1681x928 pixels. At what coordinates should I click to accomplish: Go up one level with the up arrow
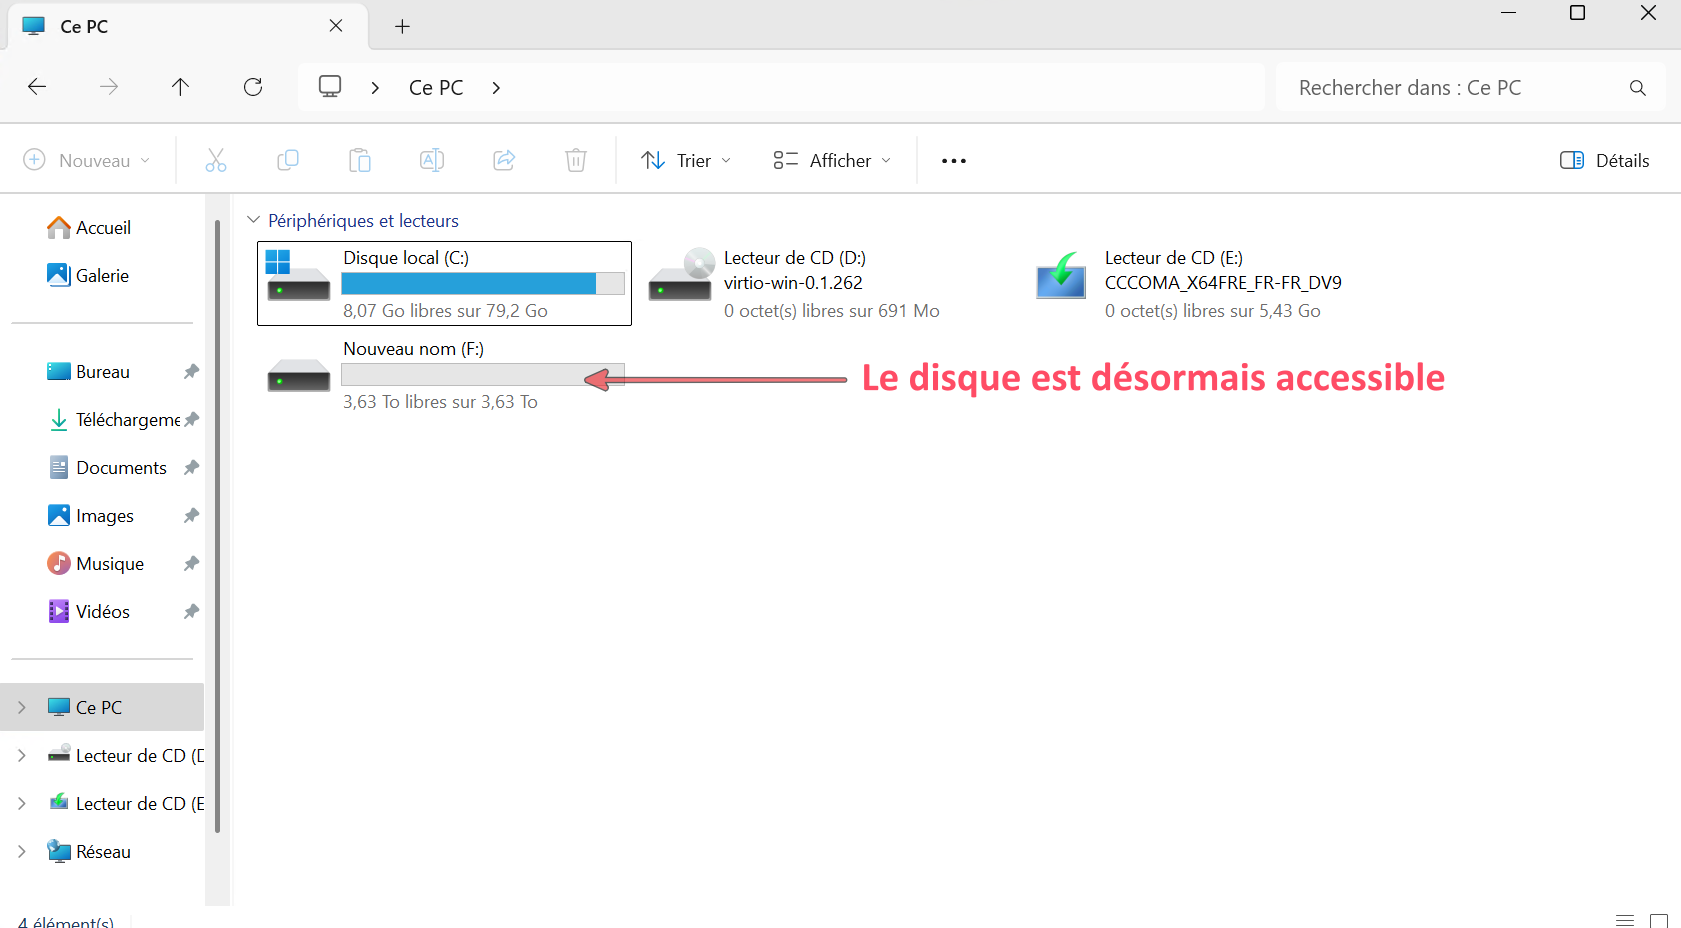[181, 87]
